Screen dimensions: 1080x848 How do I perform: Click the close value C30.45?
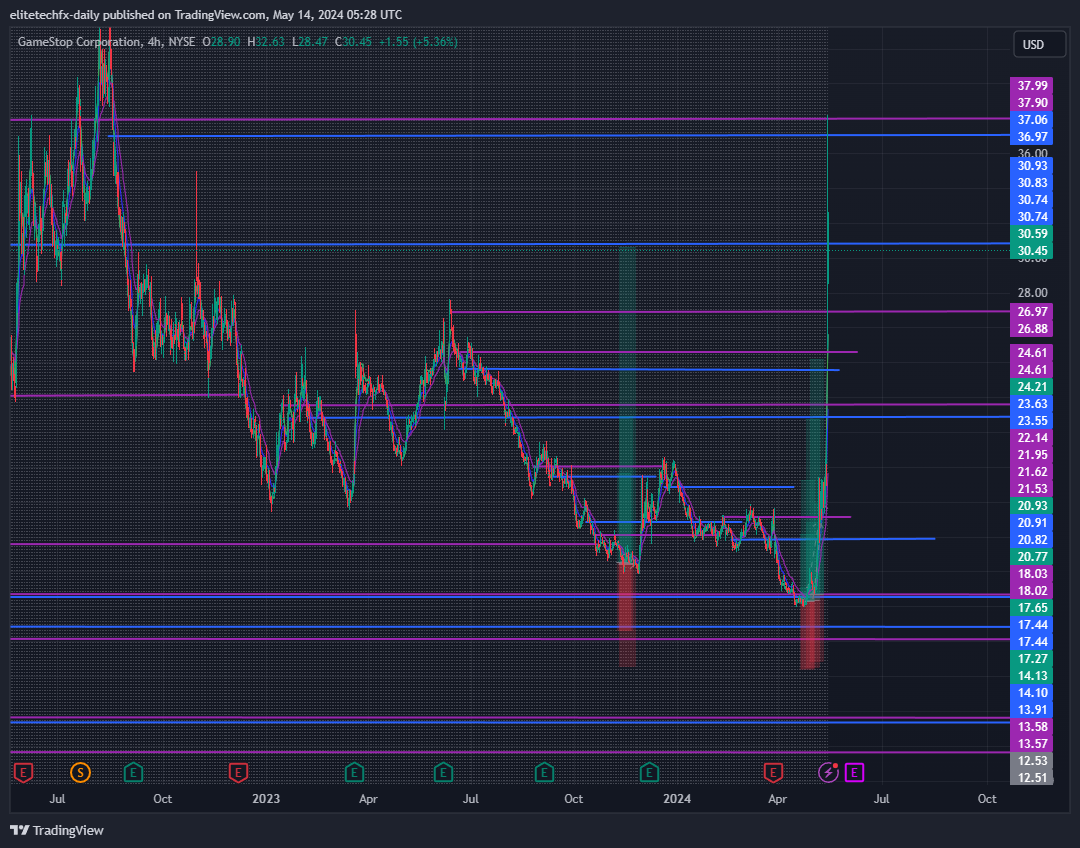(353, 42)
